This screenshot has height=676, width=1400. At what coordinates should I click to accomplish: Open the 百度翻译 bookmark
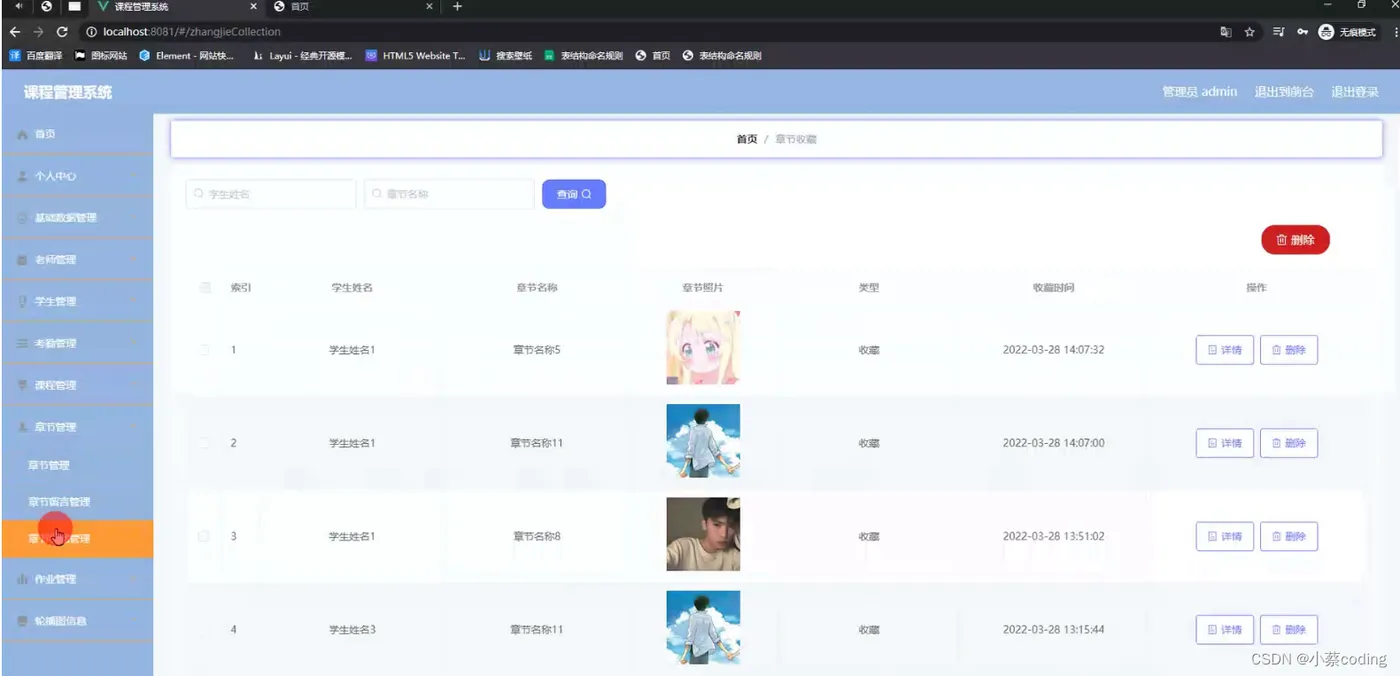(x=36, y=56)
